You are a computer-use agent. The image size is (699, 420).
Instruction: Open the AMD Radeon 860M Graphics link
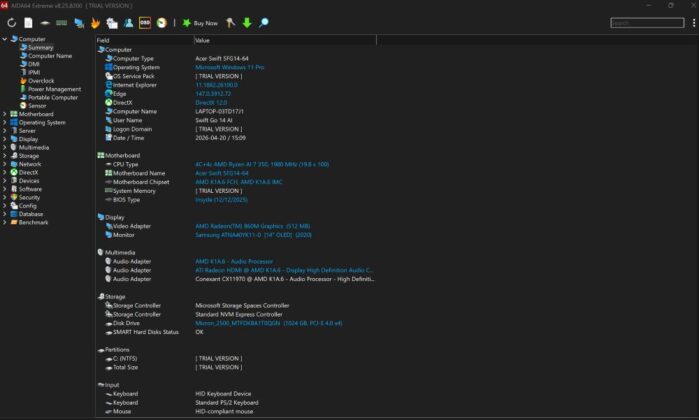point(252,226)
